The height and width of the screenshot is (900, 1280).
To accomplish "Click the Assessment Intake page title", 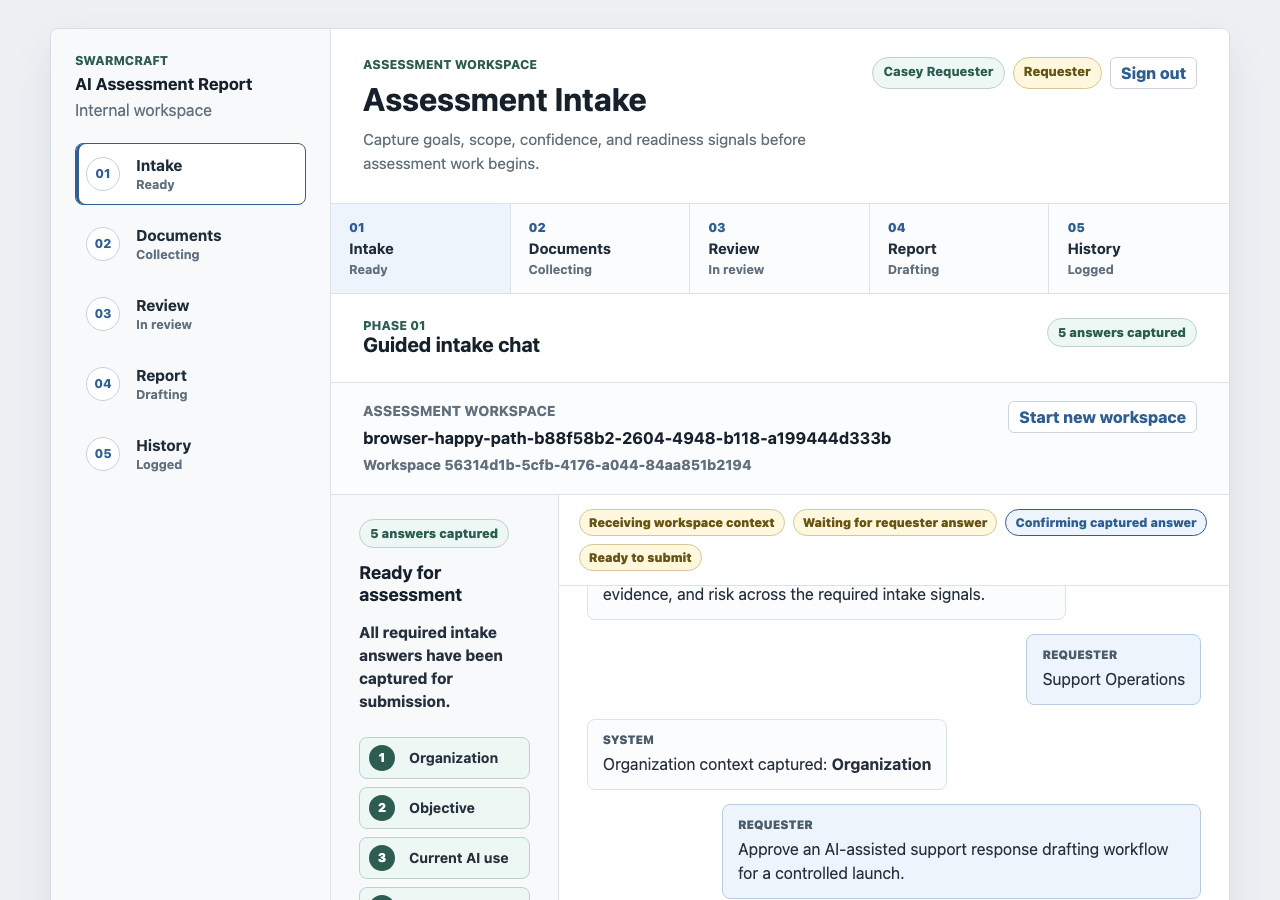I will click(x=505, y=100).
